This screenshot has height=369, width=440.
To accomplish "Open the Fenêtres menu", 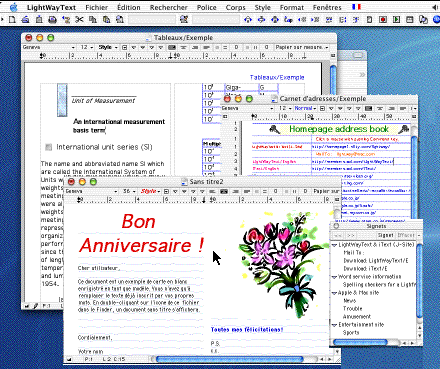I will 327,7.
